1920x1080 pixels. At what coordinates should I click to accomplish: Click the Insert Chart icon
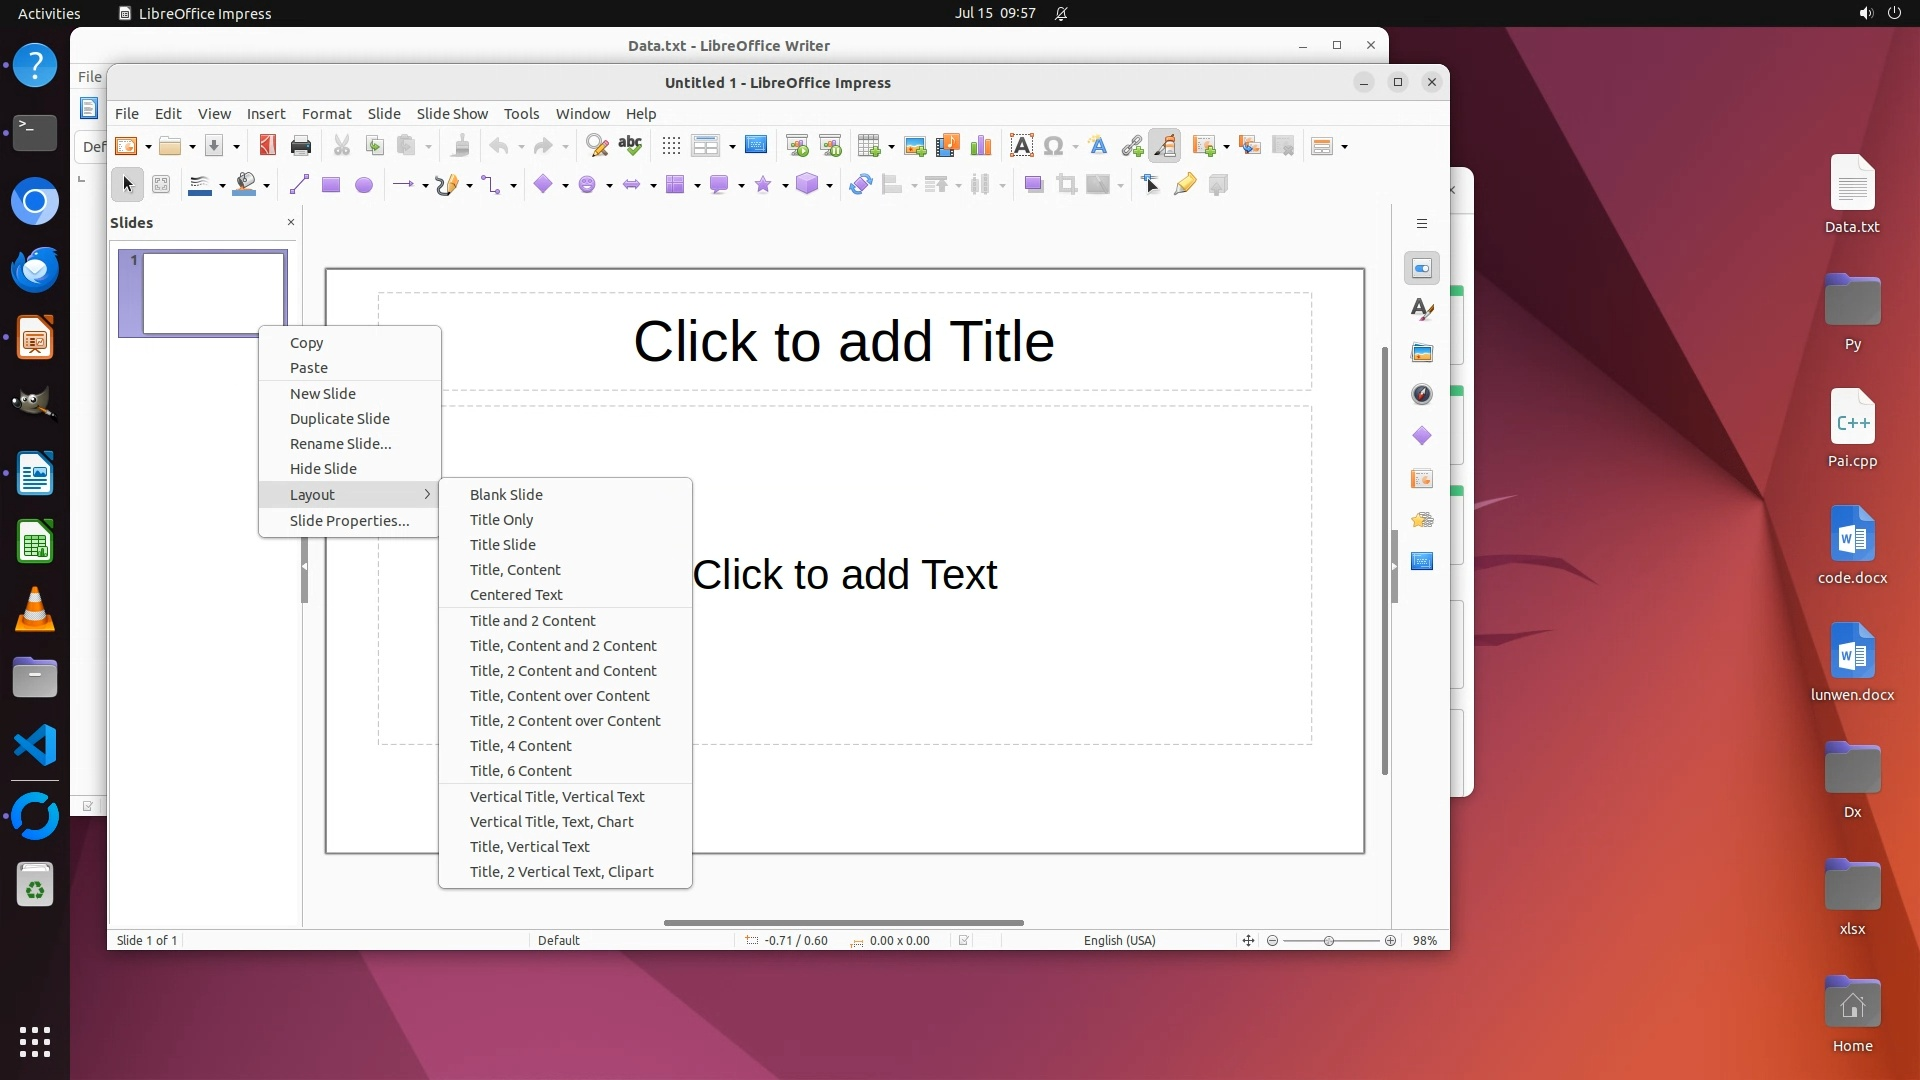981,146
